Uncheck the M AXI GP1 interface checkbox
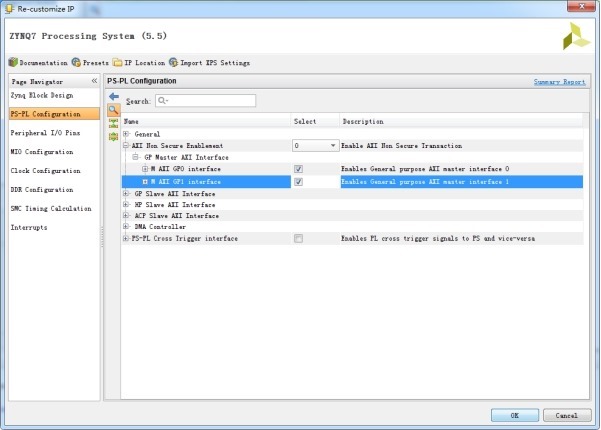601x430 pixels. (298, 182)
